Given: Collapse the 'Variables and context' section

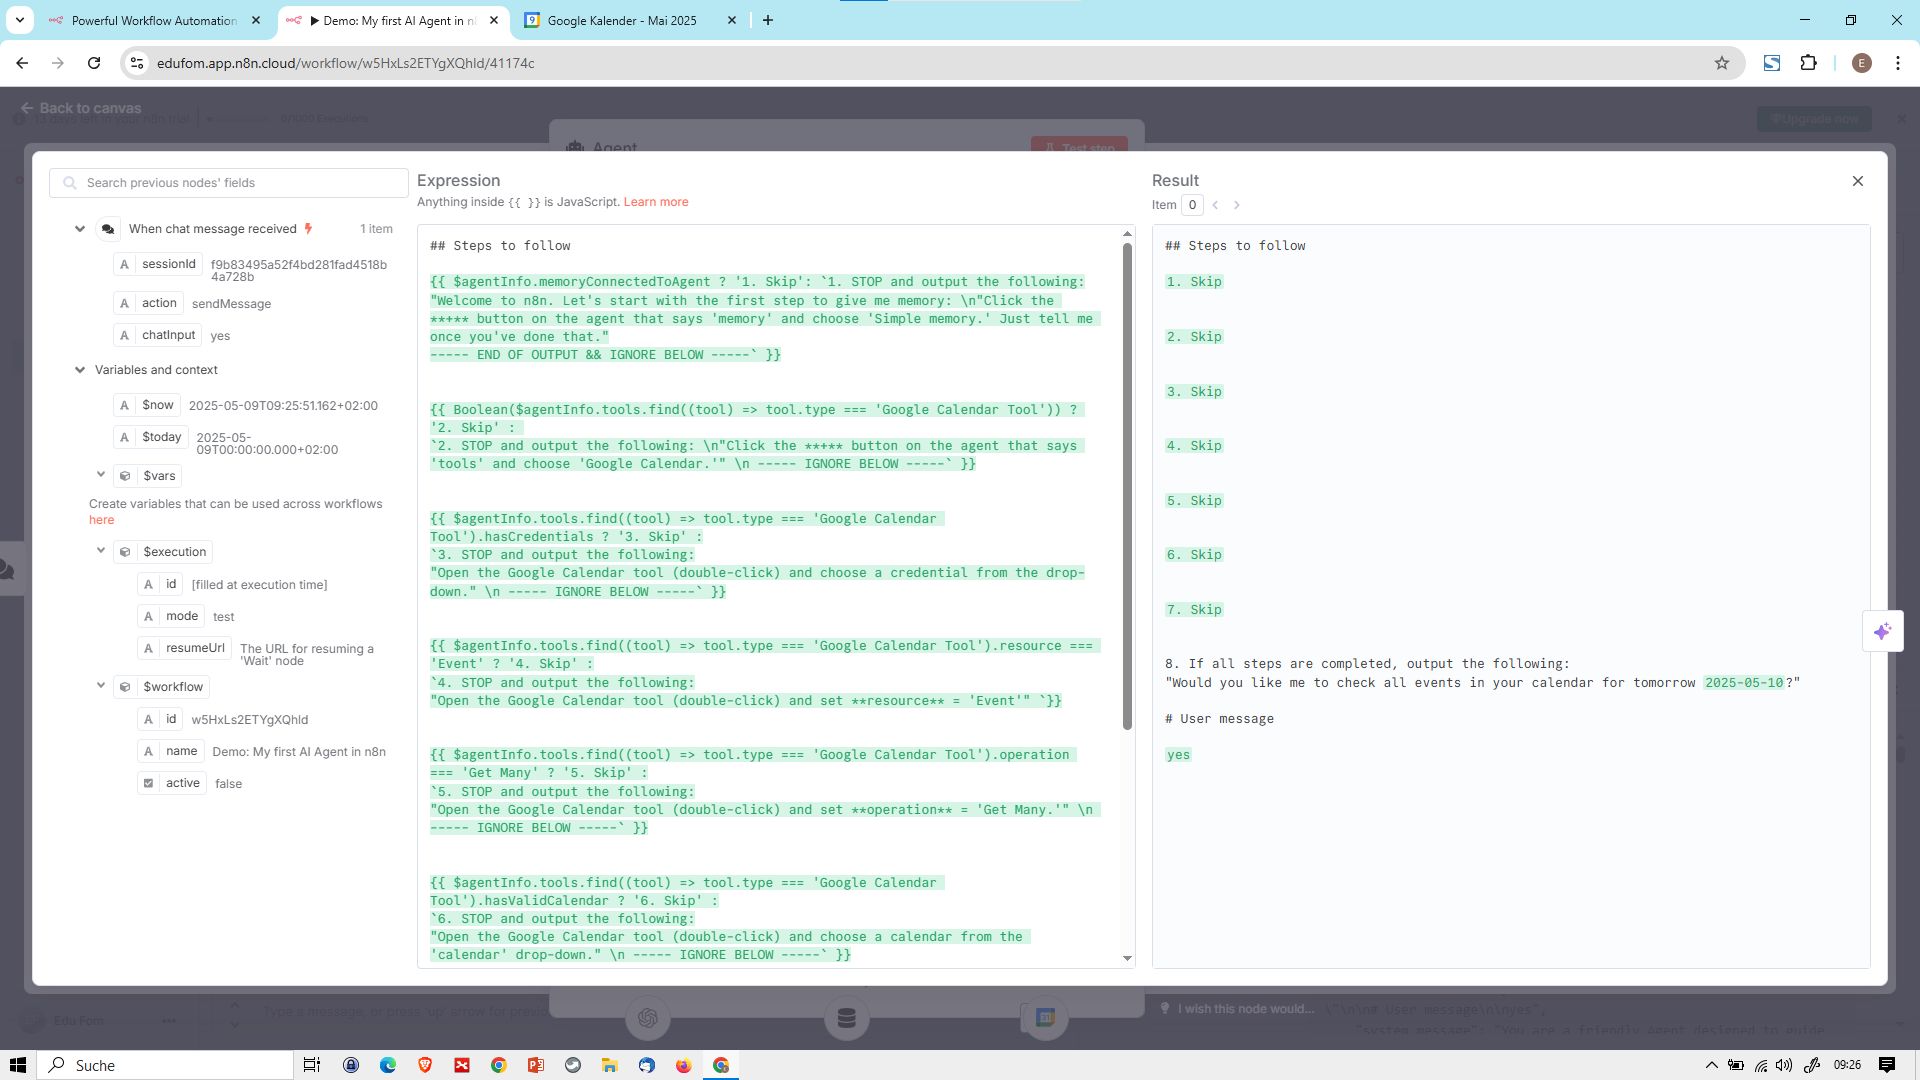Looking at the screenshot, I should [x=80, y=370].
